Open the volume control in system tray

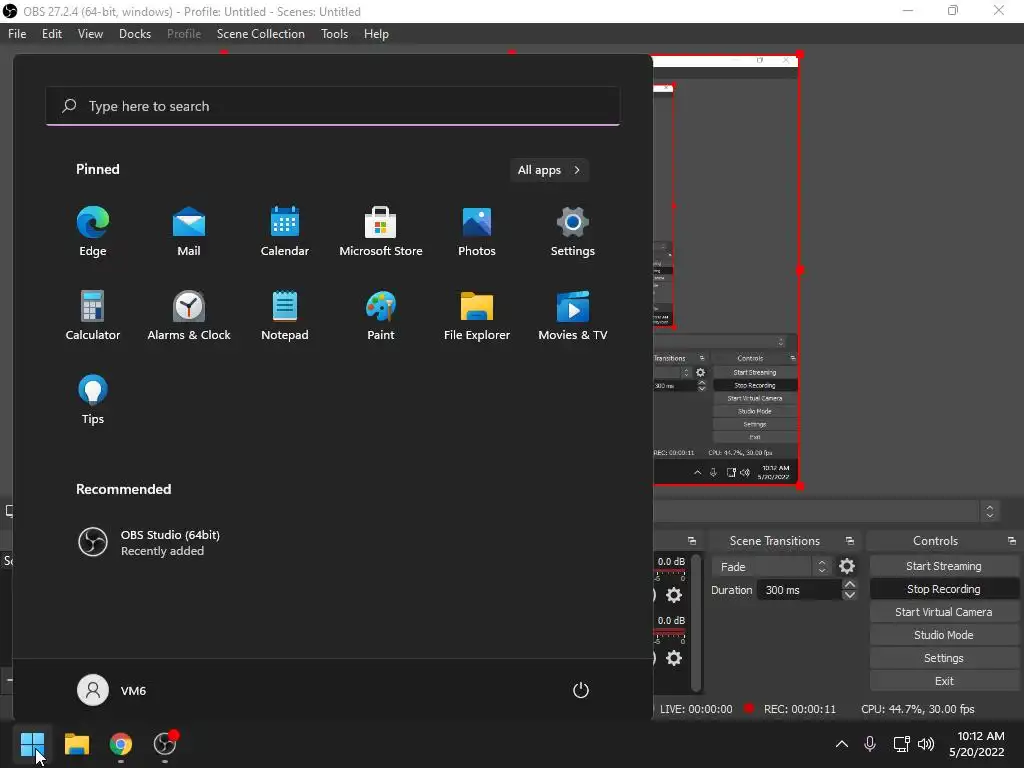coord(926,744)
